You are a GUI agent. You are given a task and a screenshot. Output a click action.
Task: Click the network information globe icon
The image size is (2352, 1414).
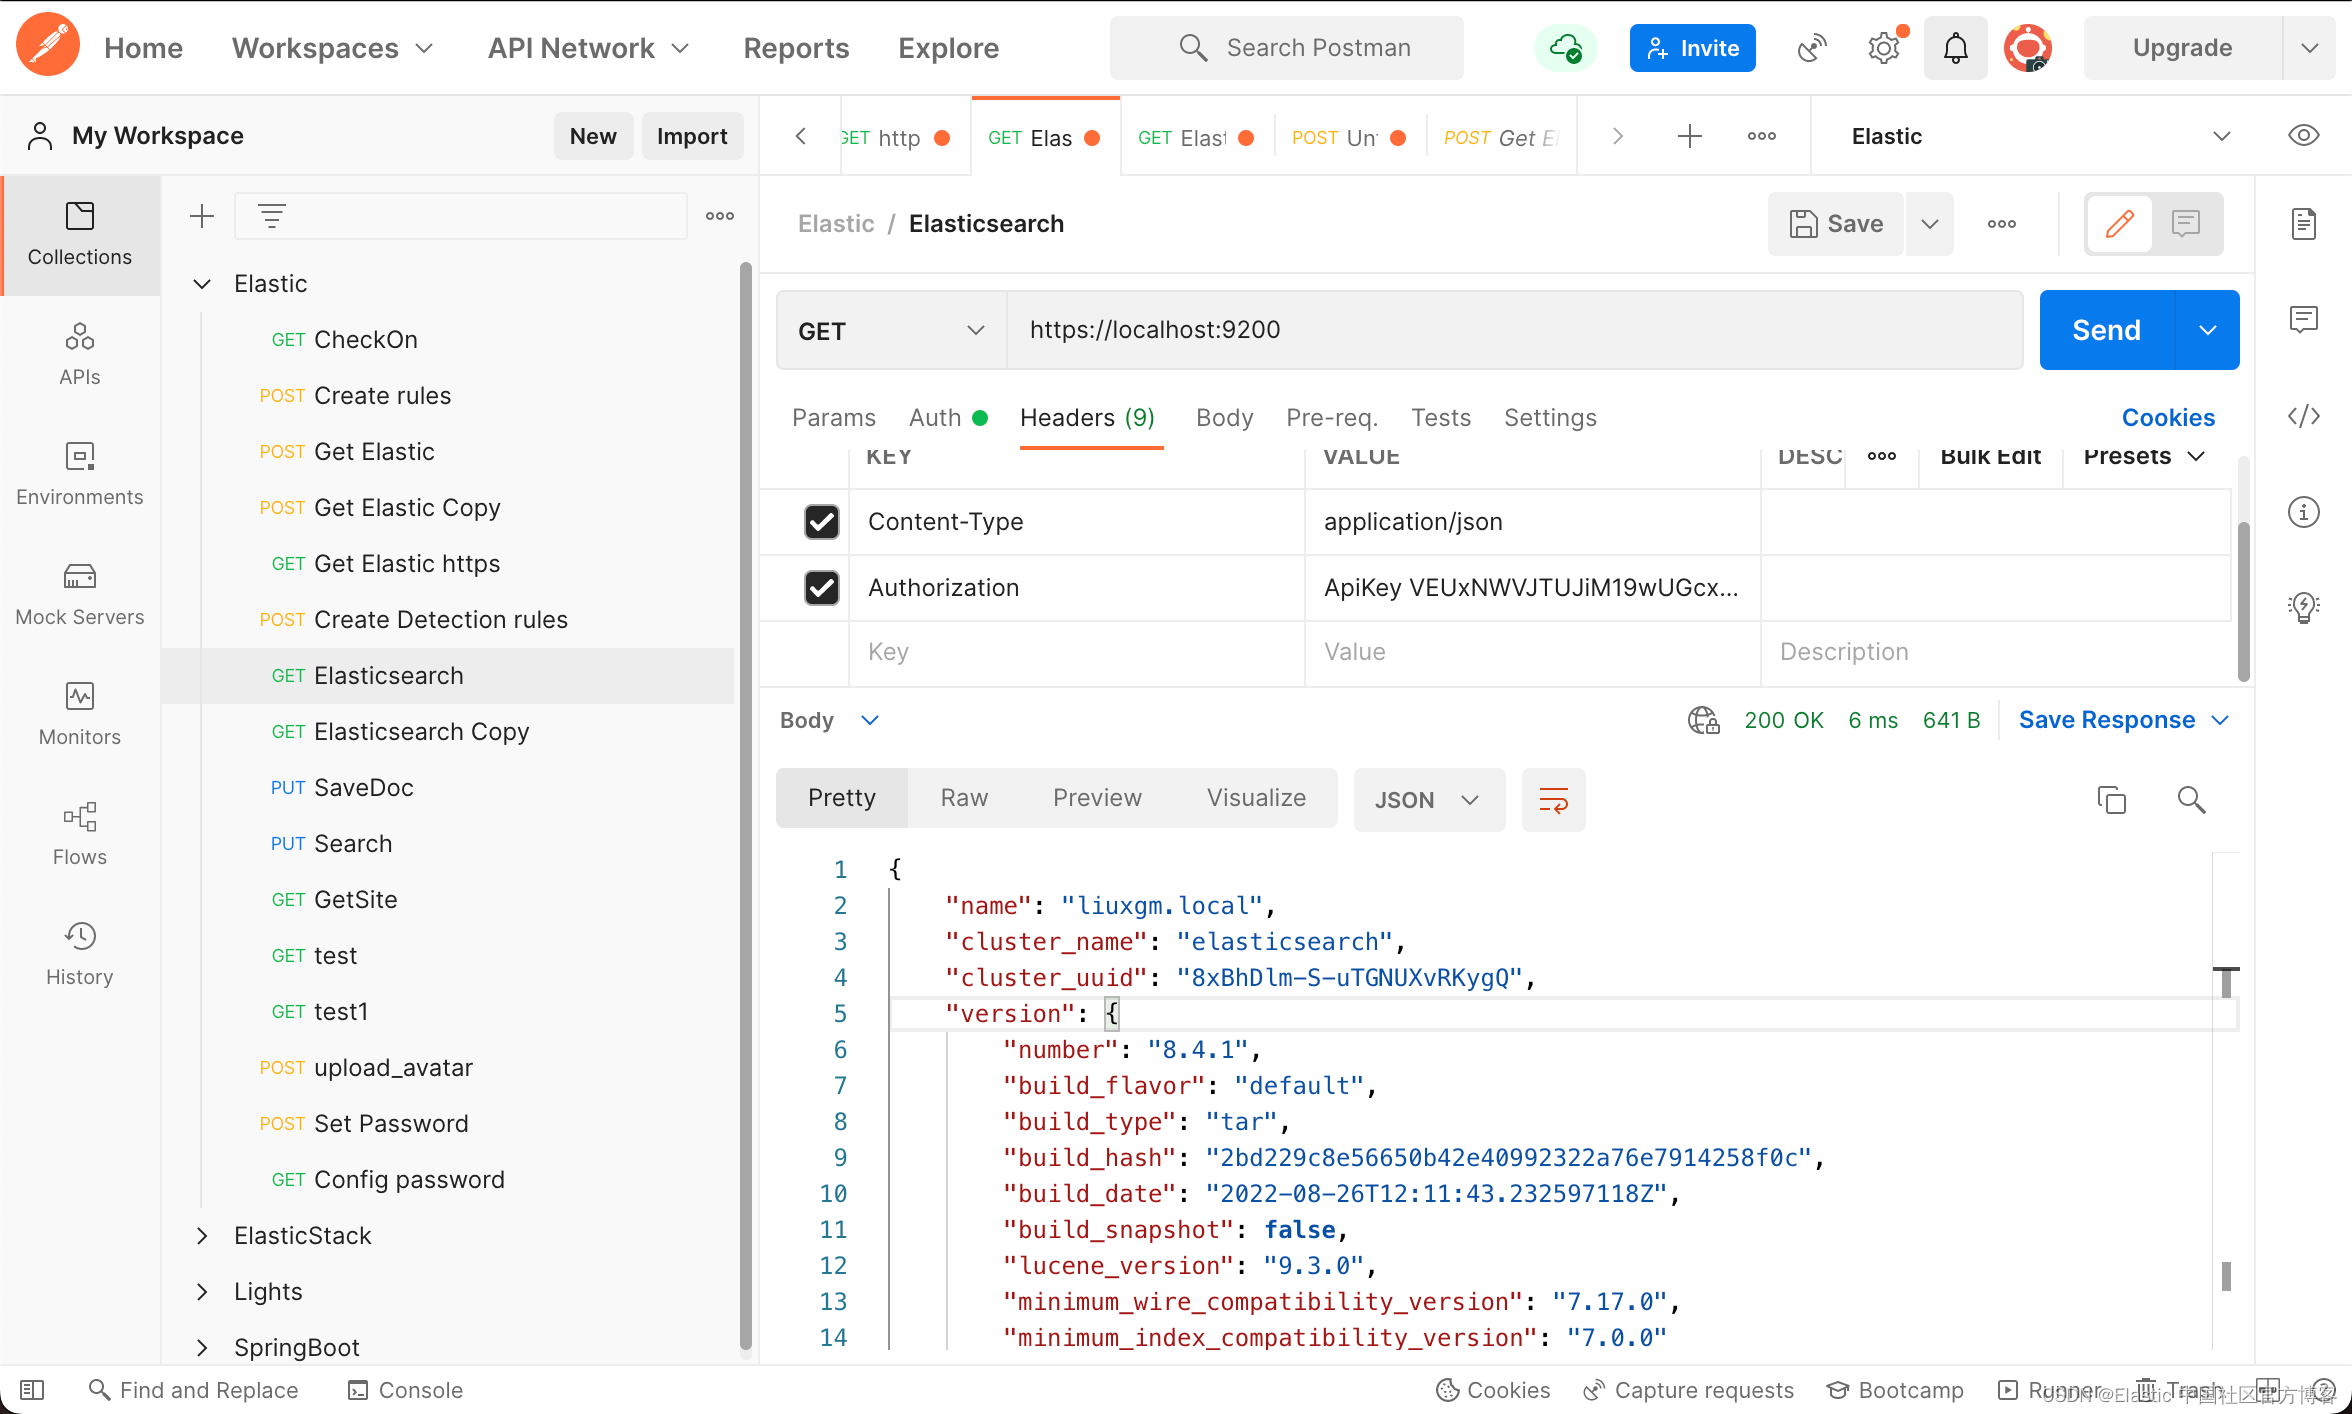[x=1704, y=720]
